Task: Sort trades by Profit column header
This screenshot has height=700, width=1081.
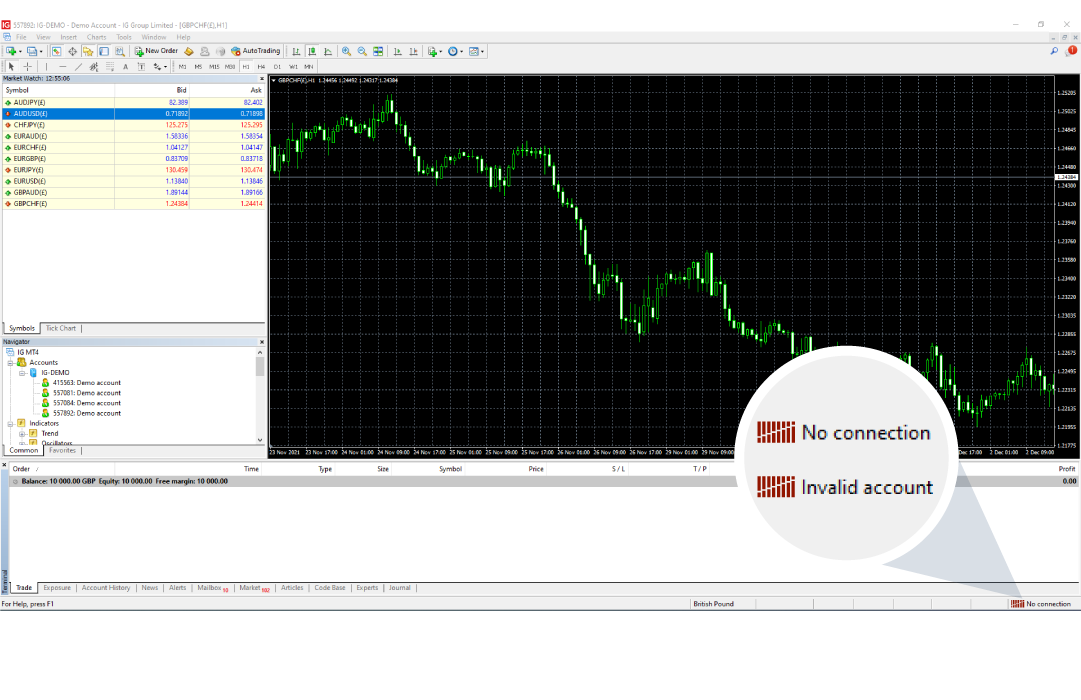Action: (x=1067, y=469)
